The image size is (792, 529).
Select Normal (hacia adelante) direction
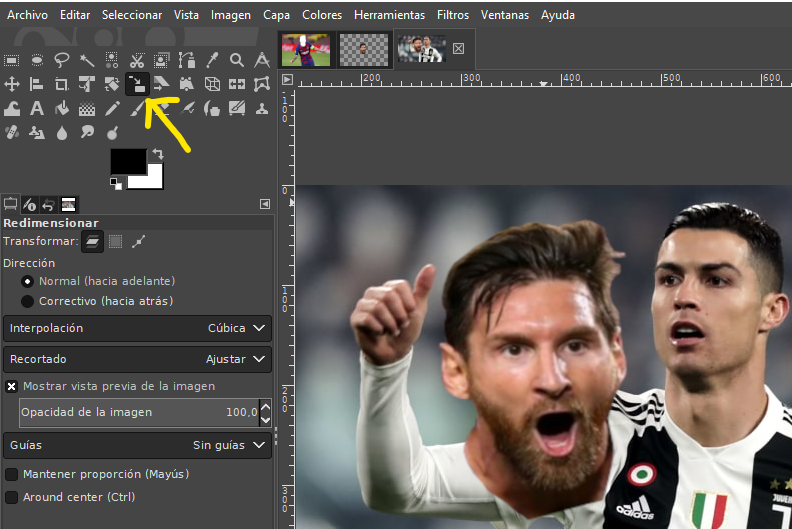(x=28, y=281)
